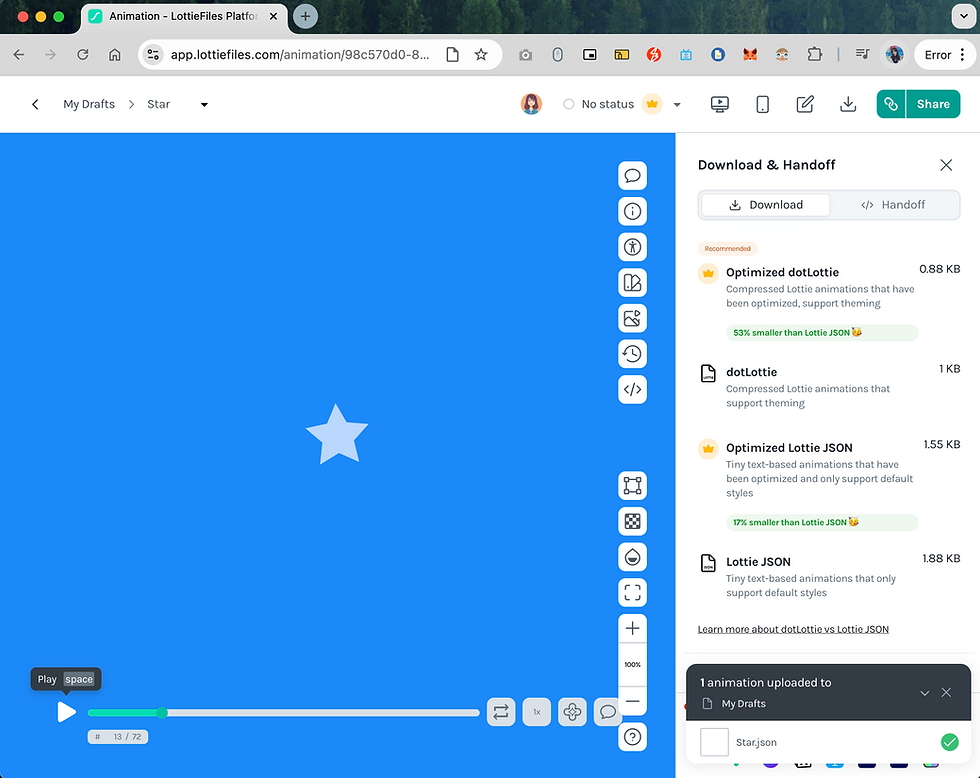The height and width of the screenshot is (778, 980).
Task: Click the Share button
Action: click(x=932, y=104)
